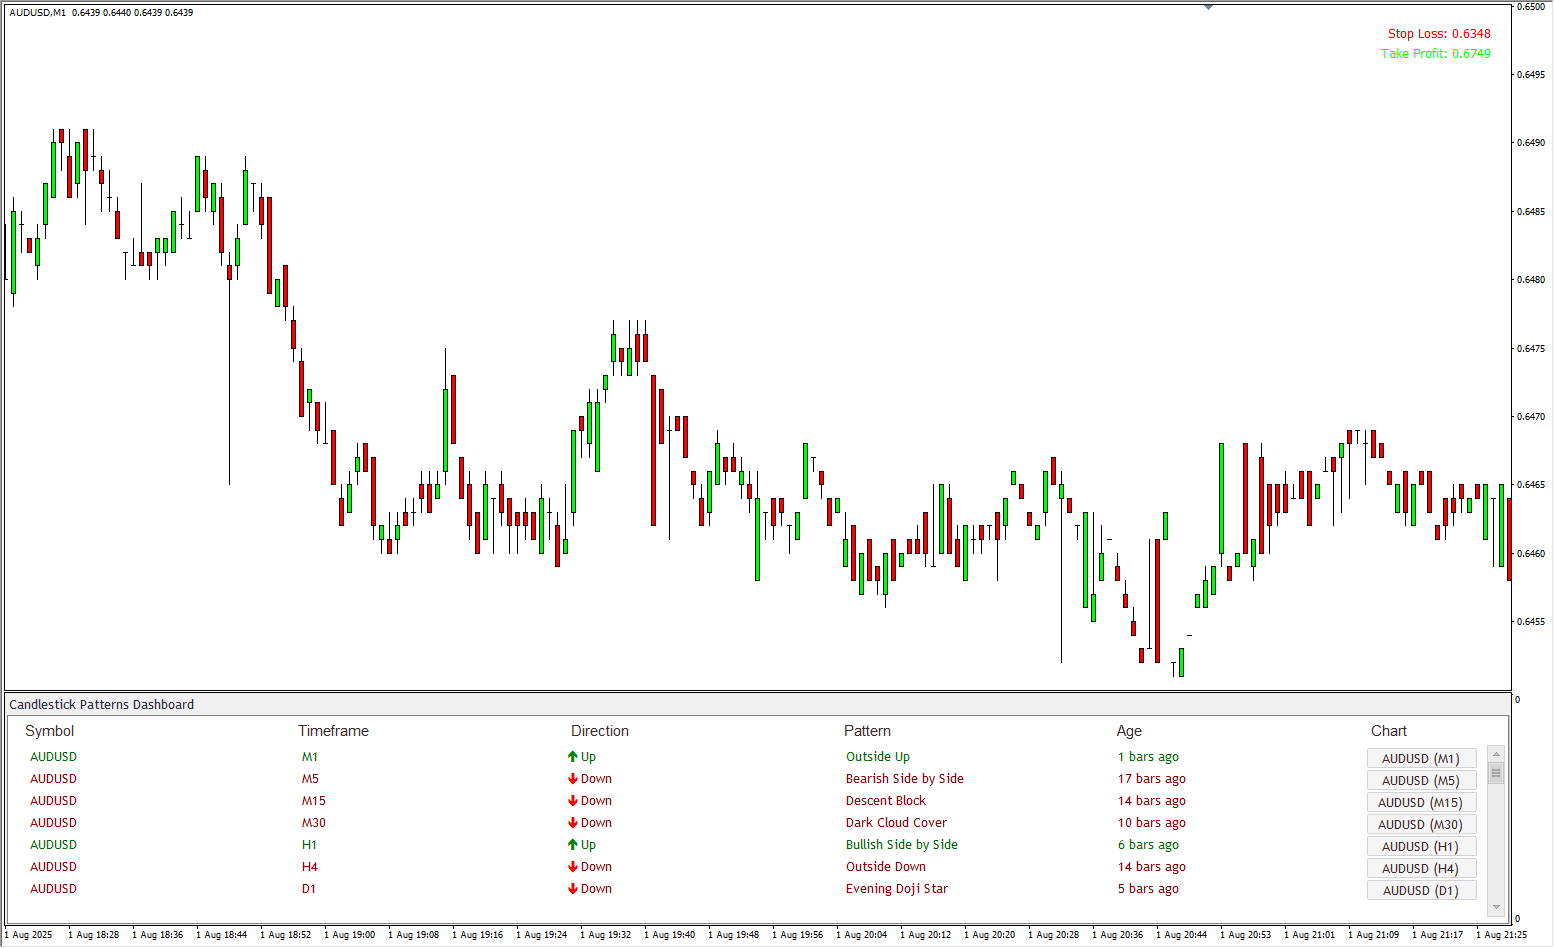
Task: Open the AUDUSD (D1) chart button
Action: [1421, 890]
